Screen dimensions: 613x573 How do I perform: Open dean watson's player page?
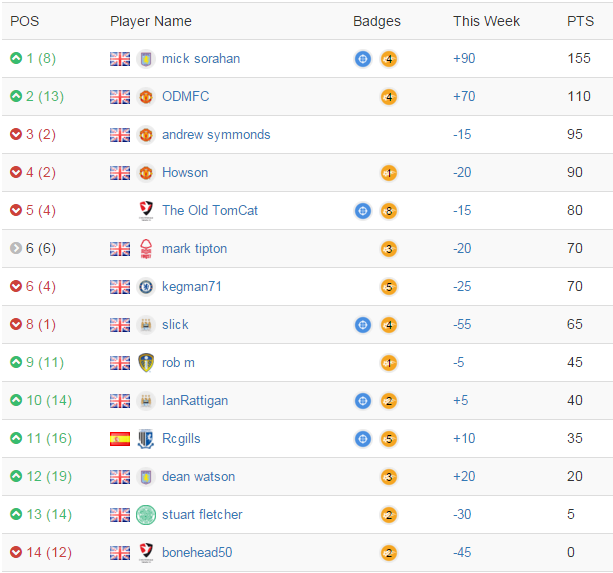[198, 476]
